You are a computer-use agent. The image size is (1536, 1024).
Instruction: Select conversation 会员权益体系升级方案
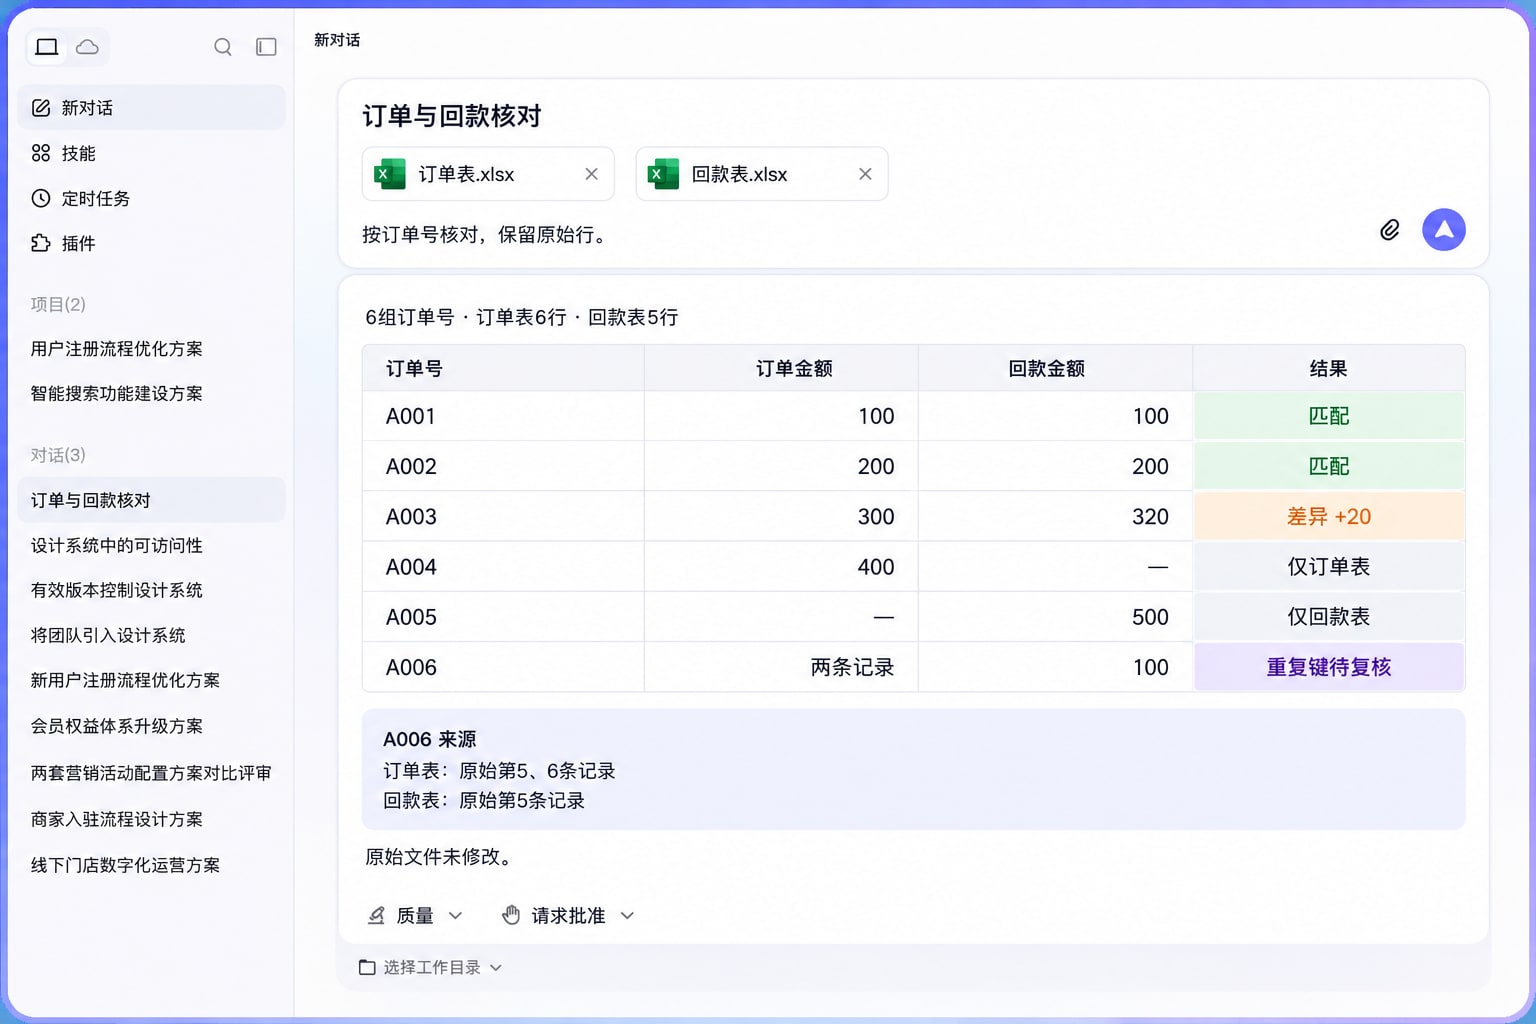click(117, 727)
